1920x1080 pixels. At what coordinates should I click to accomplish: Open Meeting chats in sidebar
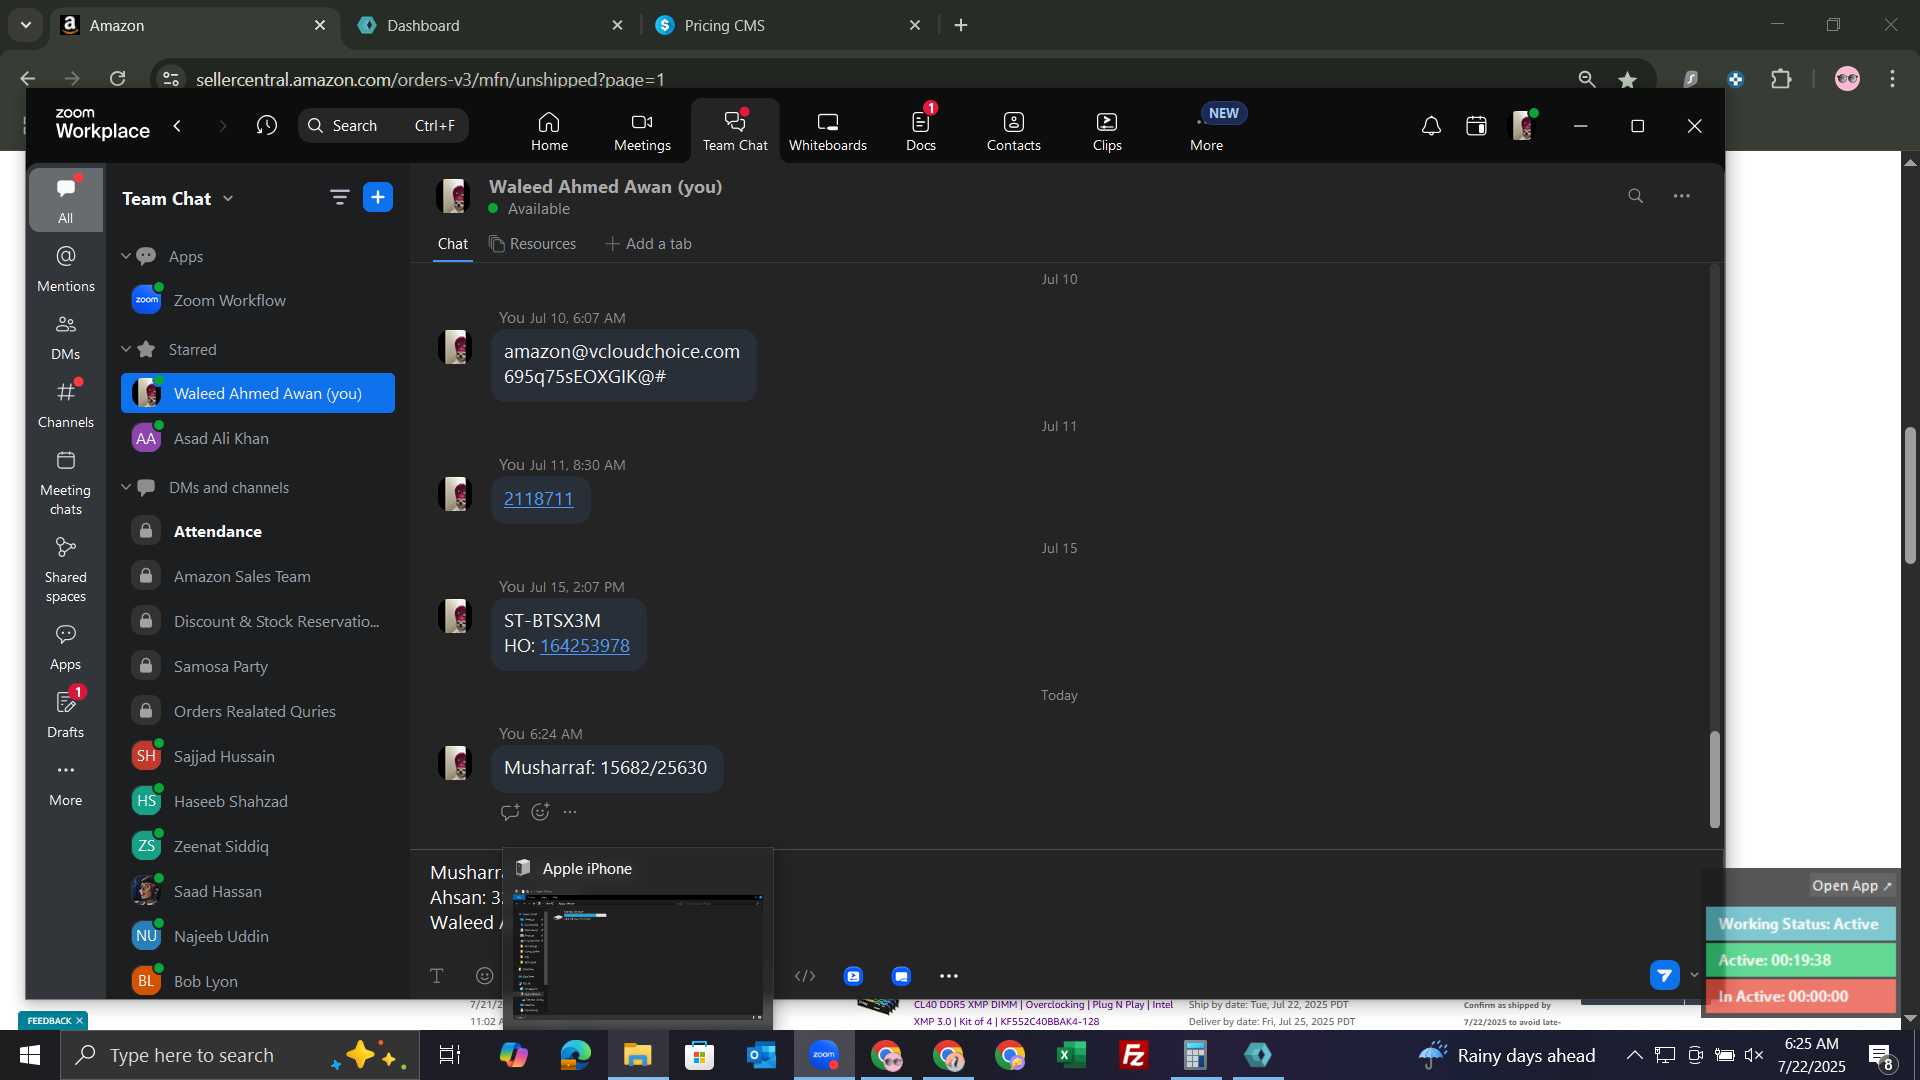66,483
